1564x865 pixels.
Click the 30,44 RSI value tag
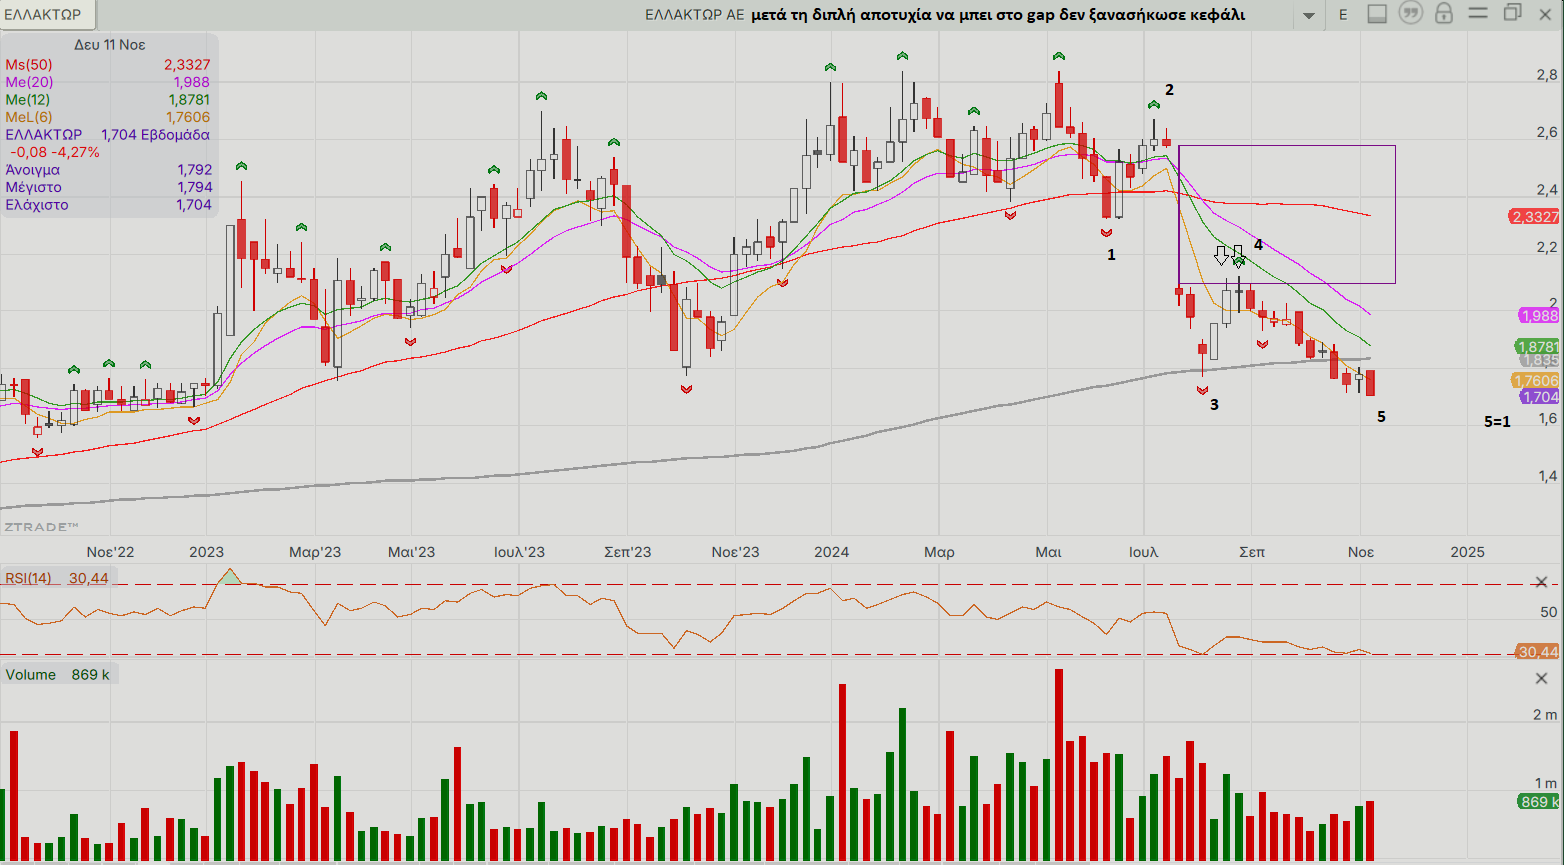tap(1538, 652)
